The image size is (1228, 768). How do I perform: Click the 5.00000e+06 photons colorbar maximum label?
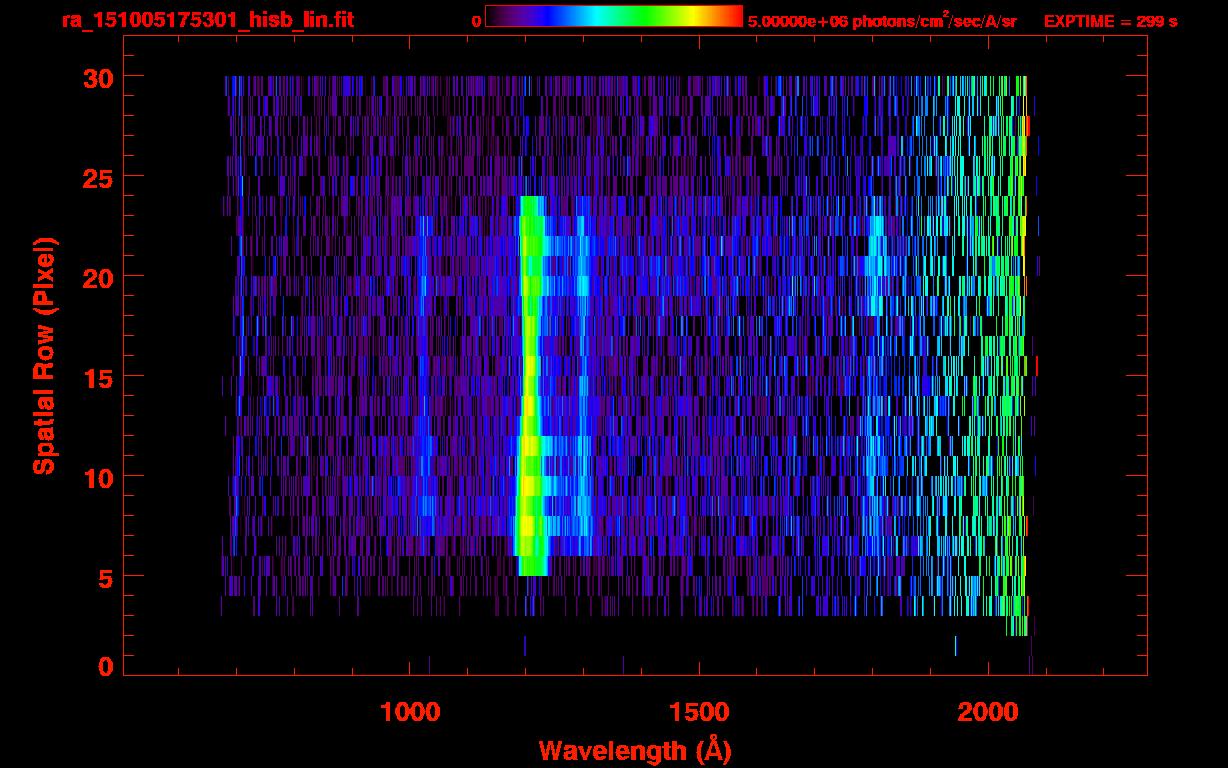click(882, 21)
